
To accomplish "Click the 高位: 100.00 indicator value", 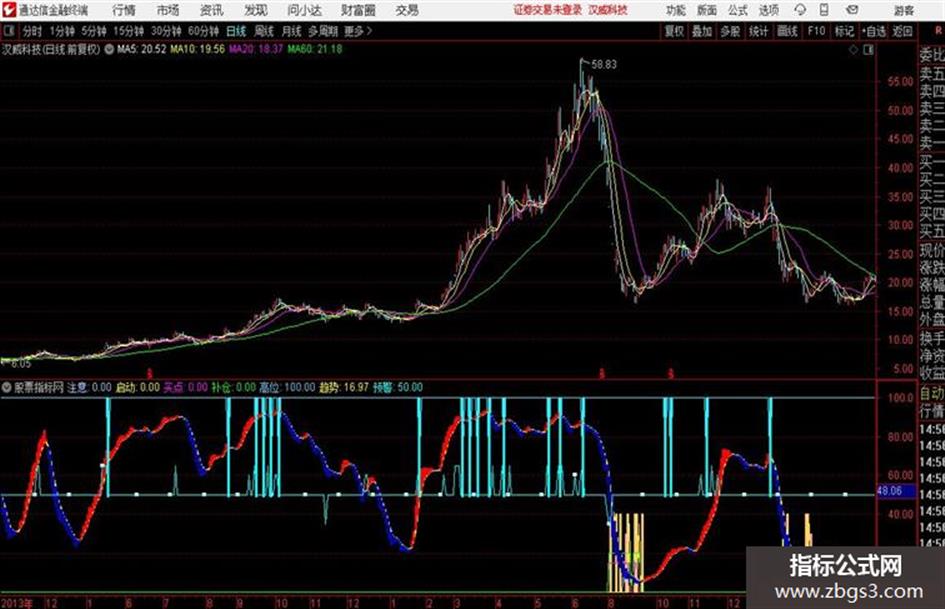I will 287,388.
